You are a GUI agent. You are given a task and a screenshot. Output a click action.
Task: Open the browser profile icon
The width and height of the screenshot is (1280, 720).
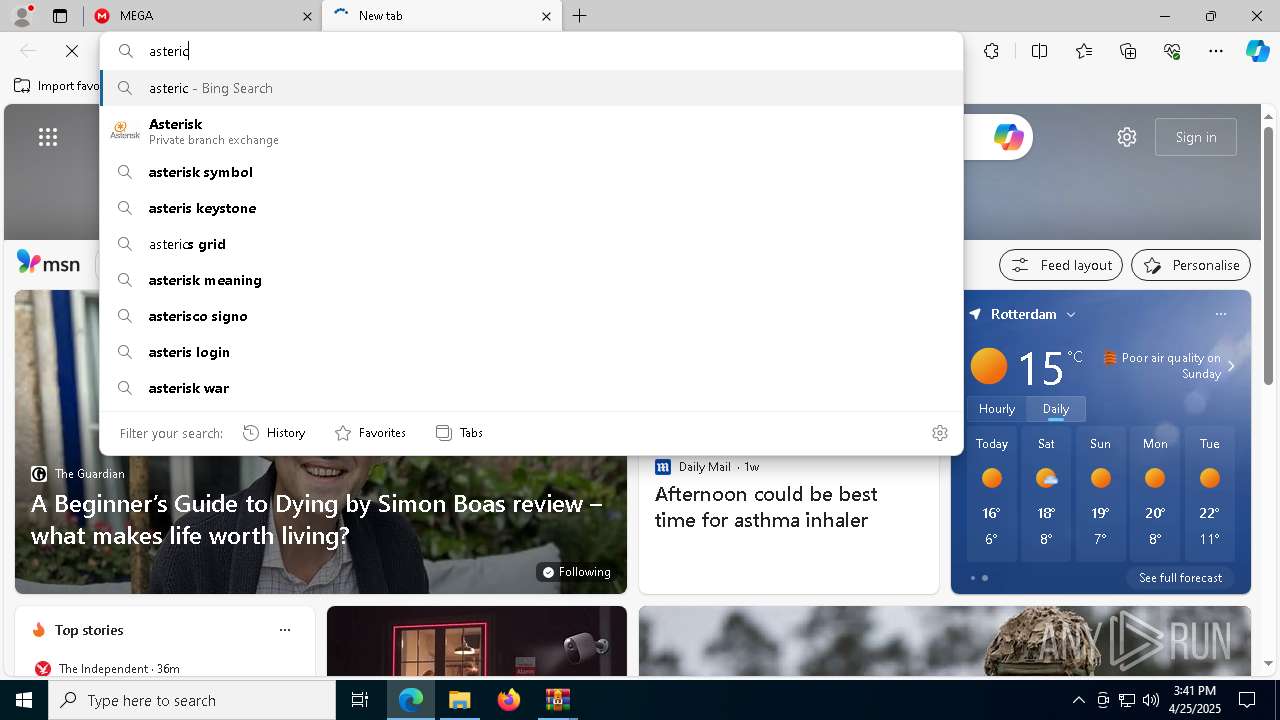tap(21, 16)
